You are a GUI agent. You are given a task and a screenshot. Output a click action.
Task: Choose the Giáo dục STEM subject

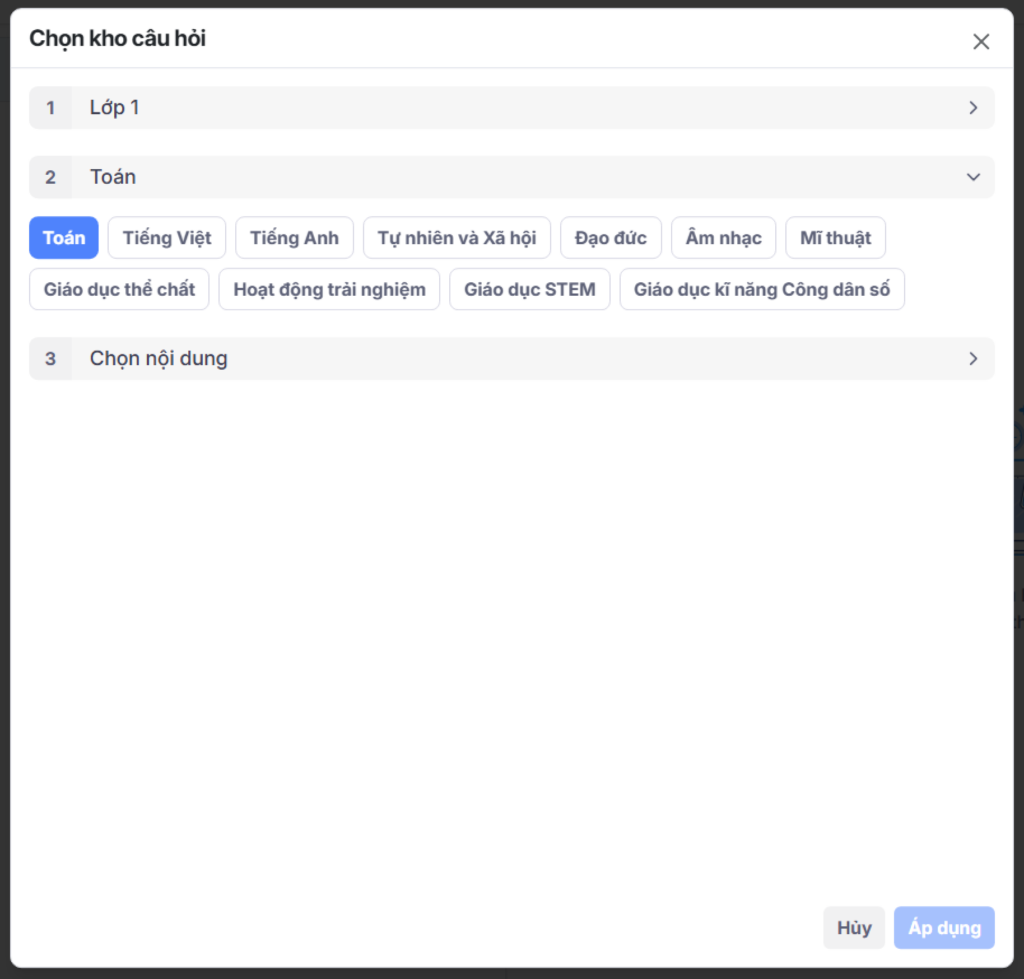coord(529,290)
